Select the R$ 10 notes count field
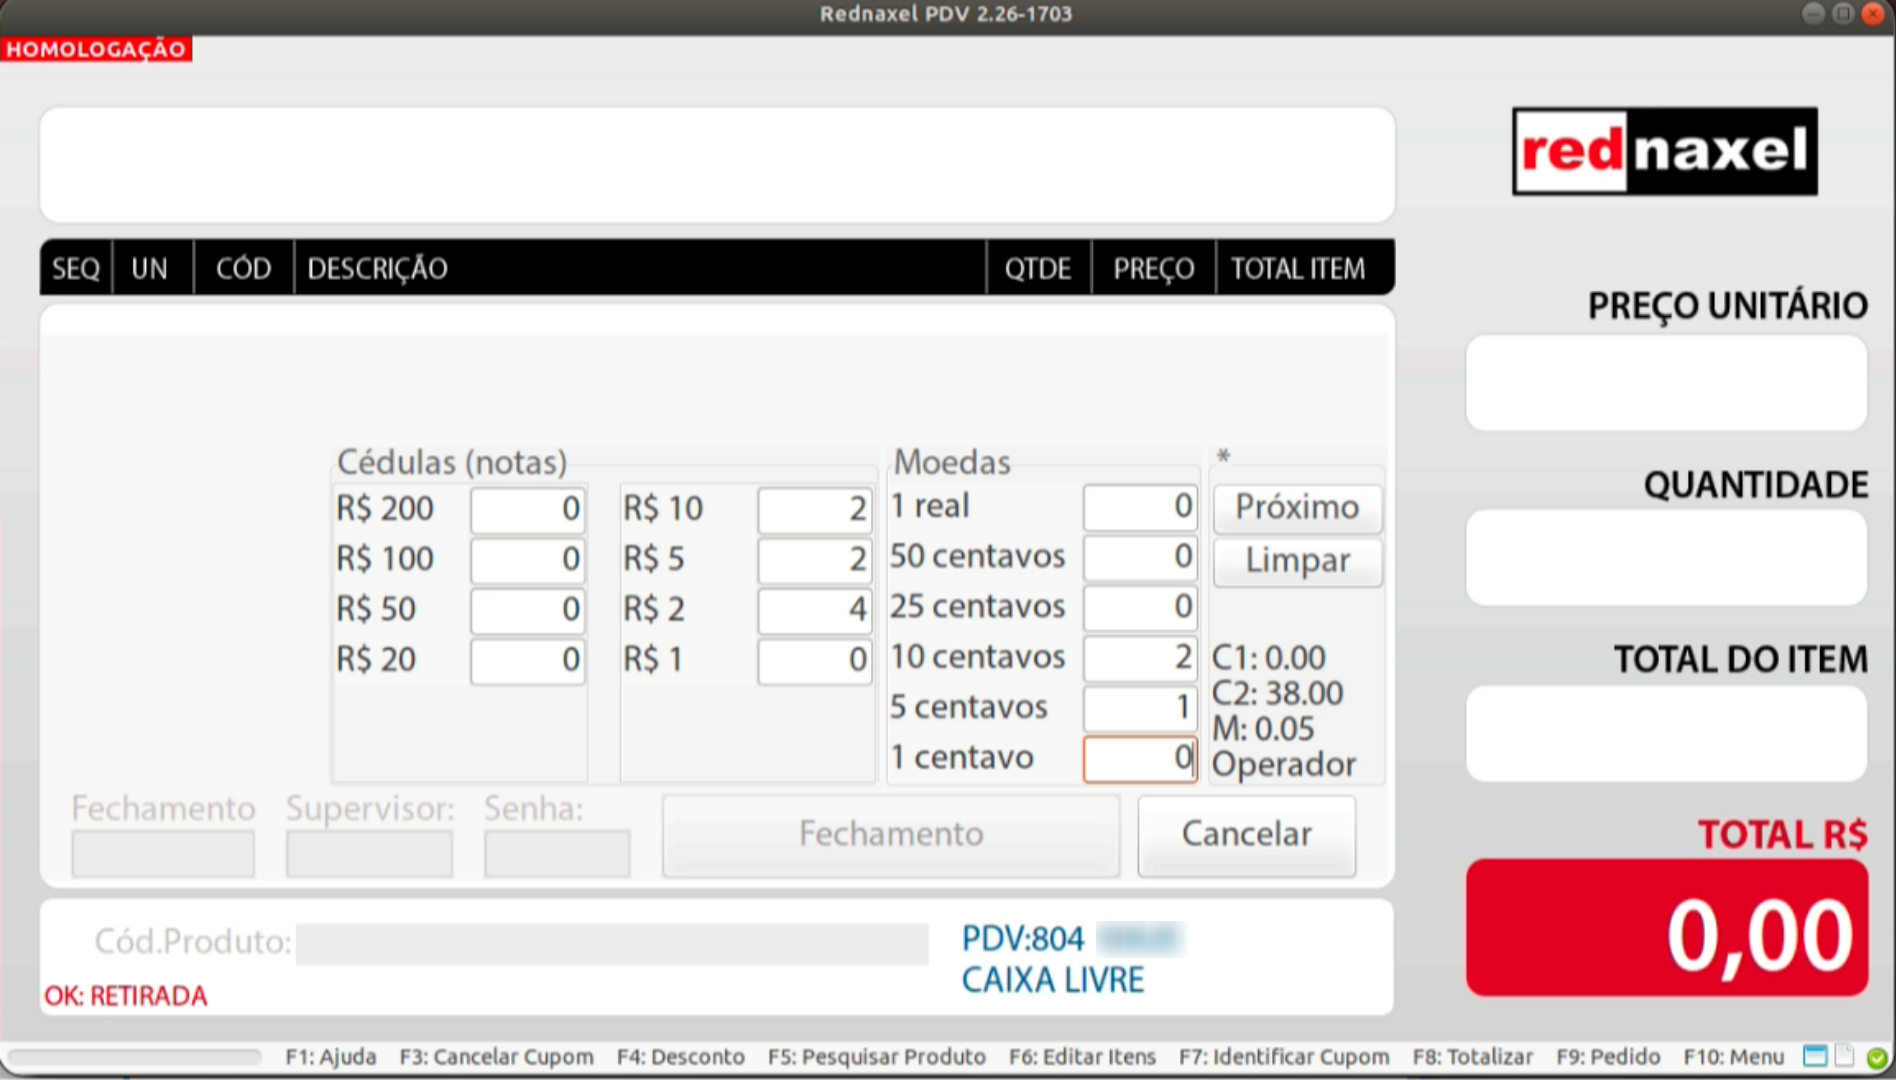The width and height of the screenshot is (1896, 1080). (814, 509)
